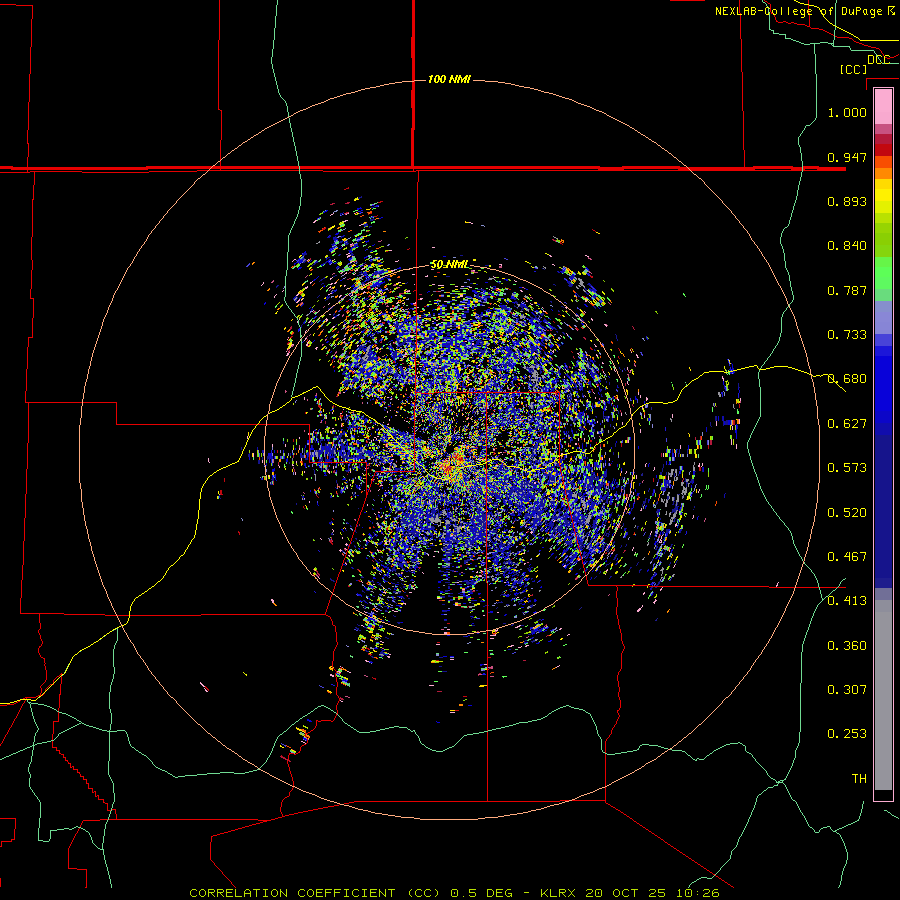Click the 0.253 legend value

[x=847, y=734]
